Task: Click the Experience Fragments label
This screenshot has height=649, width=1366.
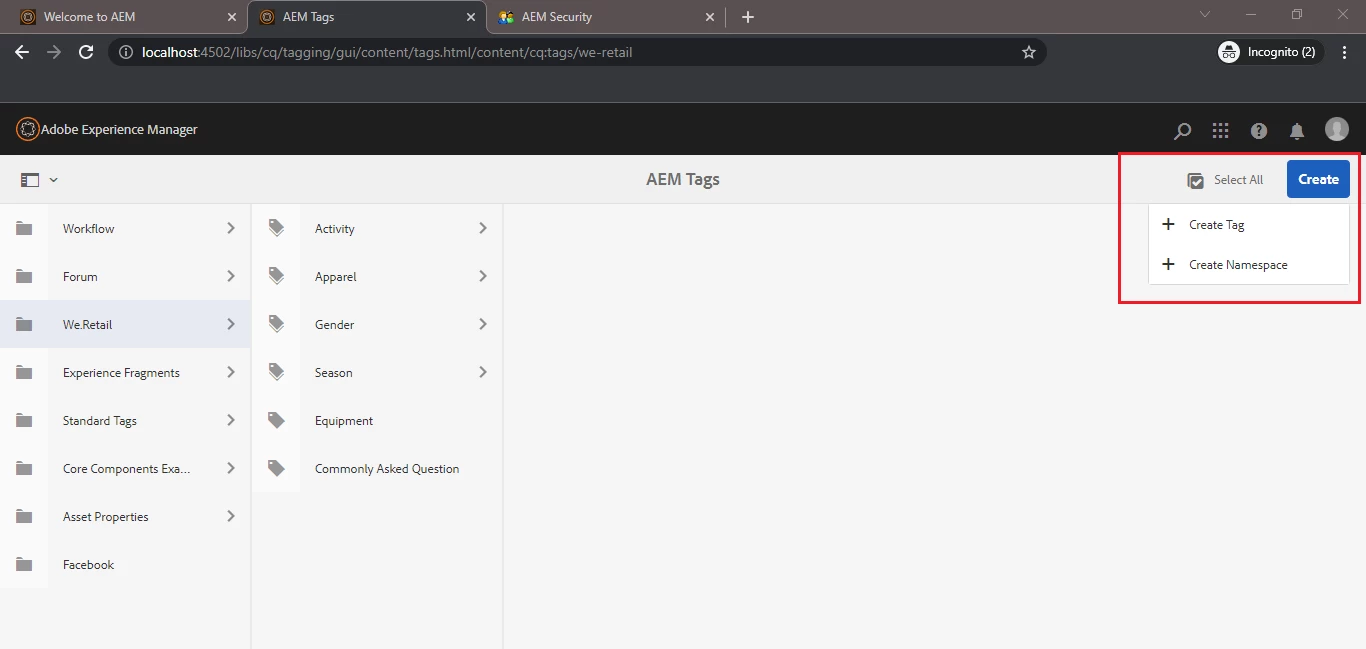Action: [x=121, y=373]
